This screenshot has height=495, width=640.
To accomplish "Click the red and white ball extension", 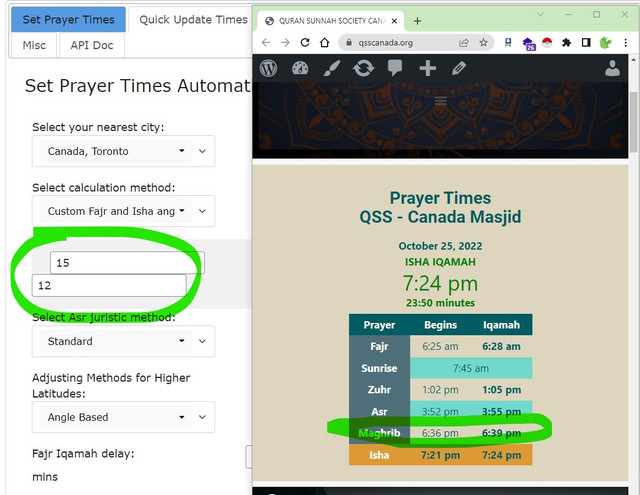I will click(x=547, y=42).
